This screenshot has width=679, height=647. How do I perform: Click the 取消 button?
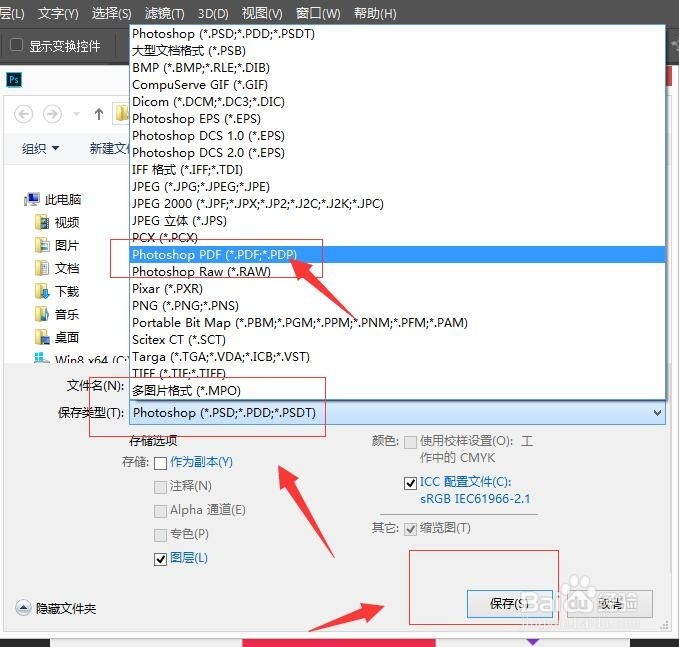coord(609,603)
